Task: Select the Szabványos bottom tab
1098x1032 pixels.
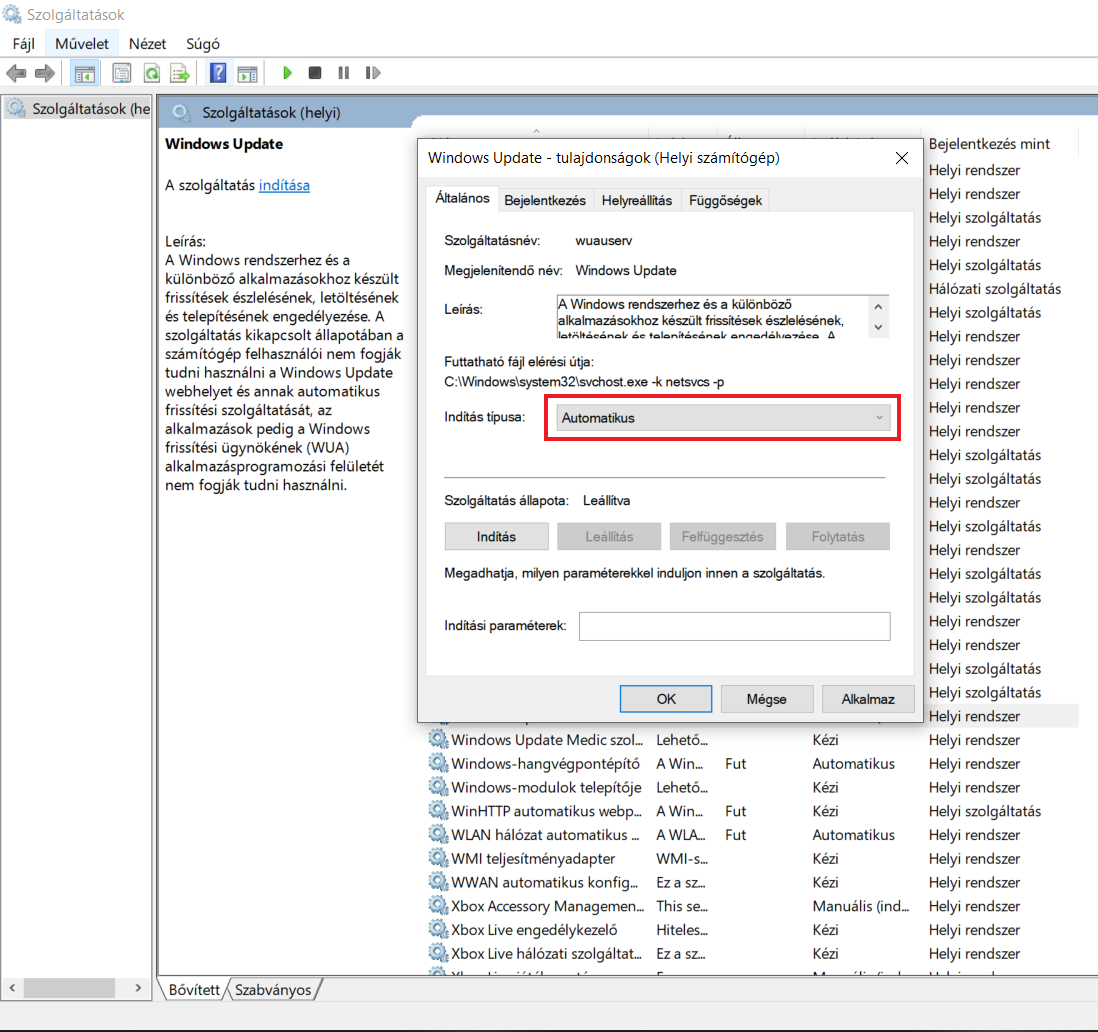Action: pos(272,989)
